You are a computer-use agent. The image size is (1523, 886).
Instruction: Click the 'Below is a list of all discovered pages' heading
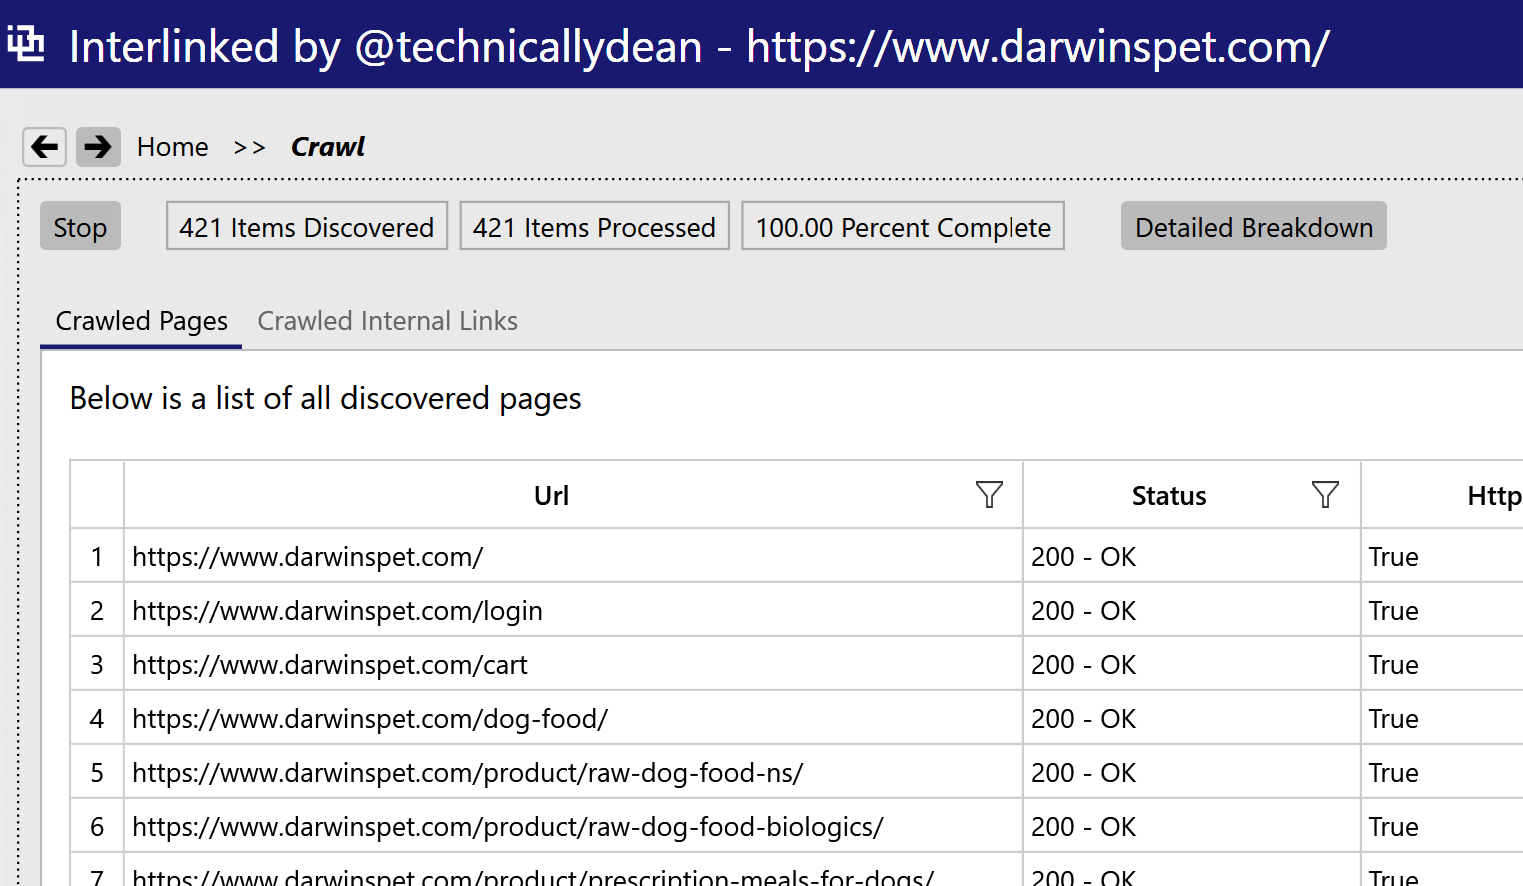[325, 398]
